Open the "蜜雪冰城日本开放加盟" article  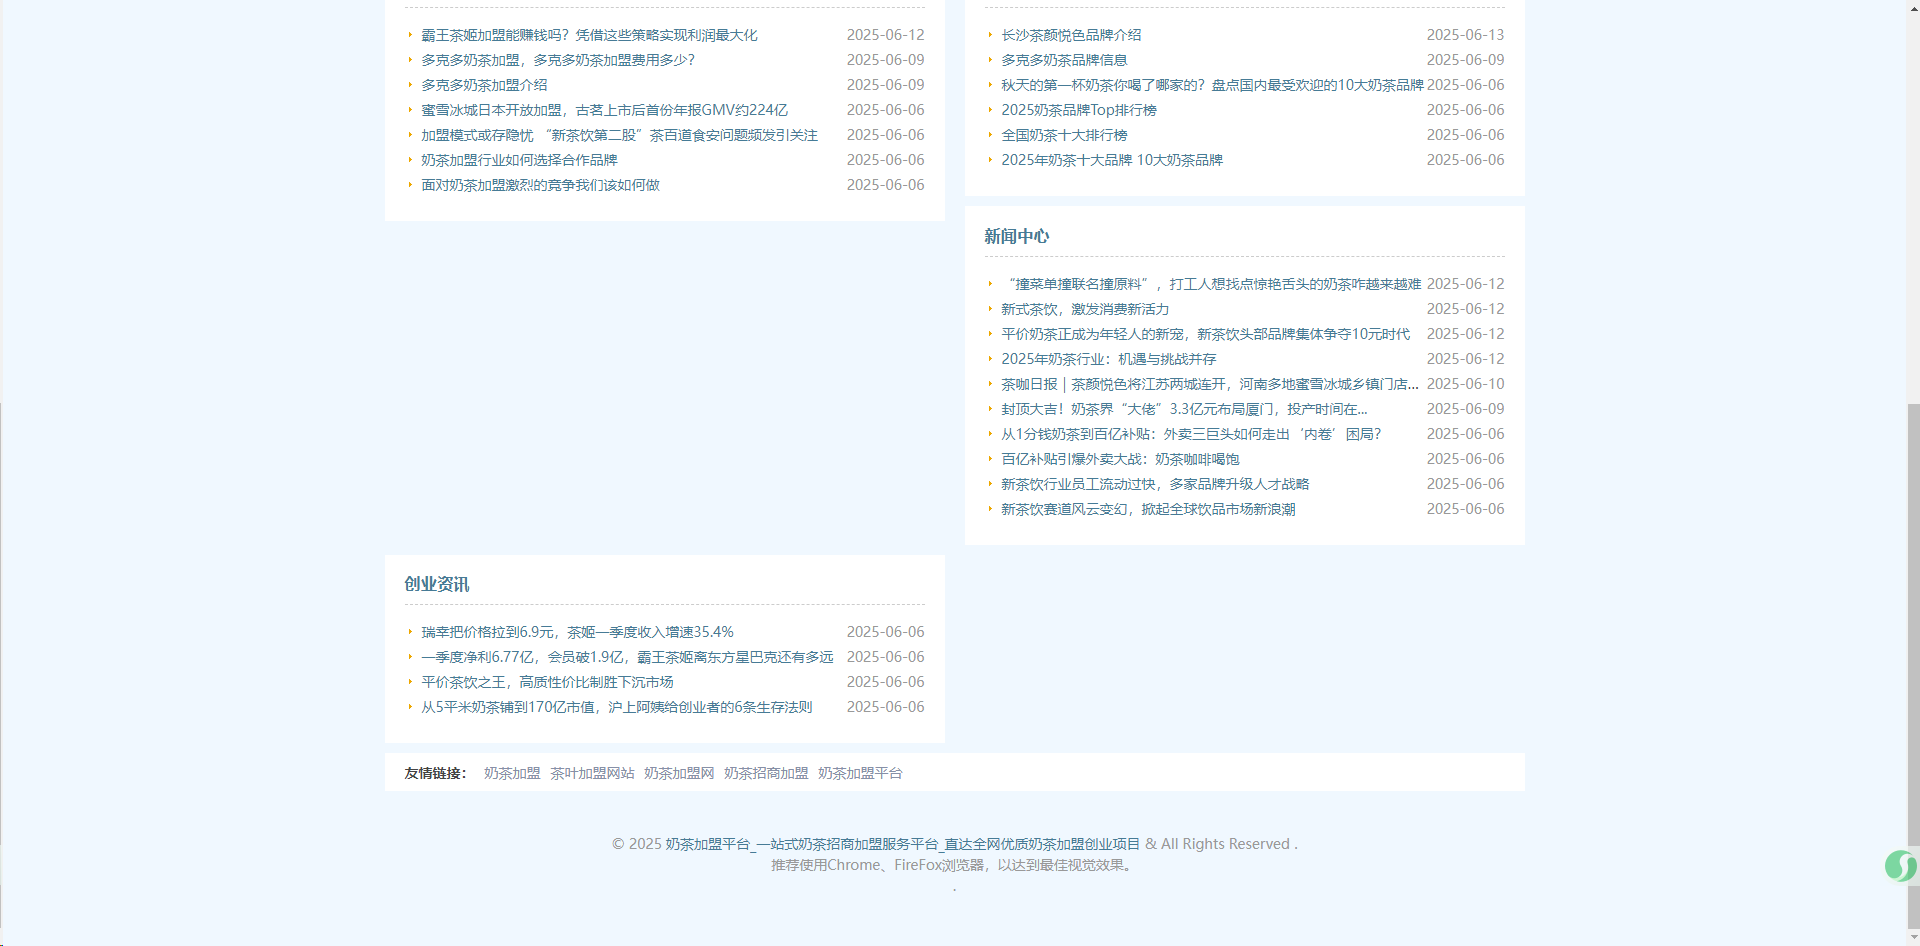tap(604, 109)
